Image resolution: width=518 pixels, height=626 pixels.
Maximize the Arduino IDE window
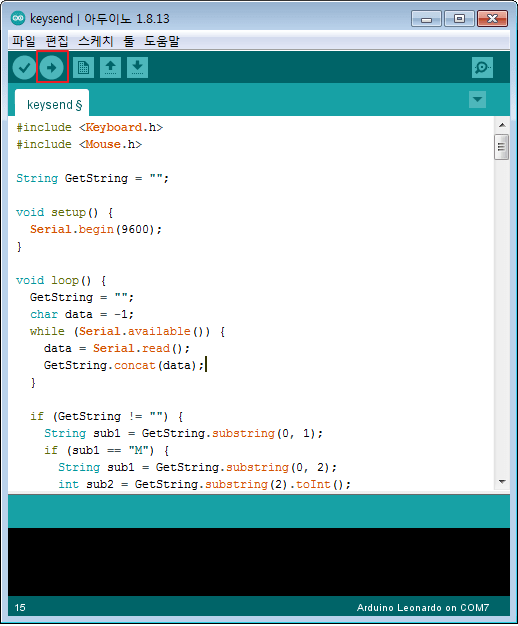pyautogui.click(x=459, y=19)
